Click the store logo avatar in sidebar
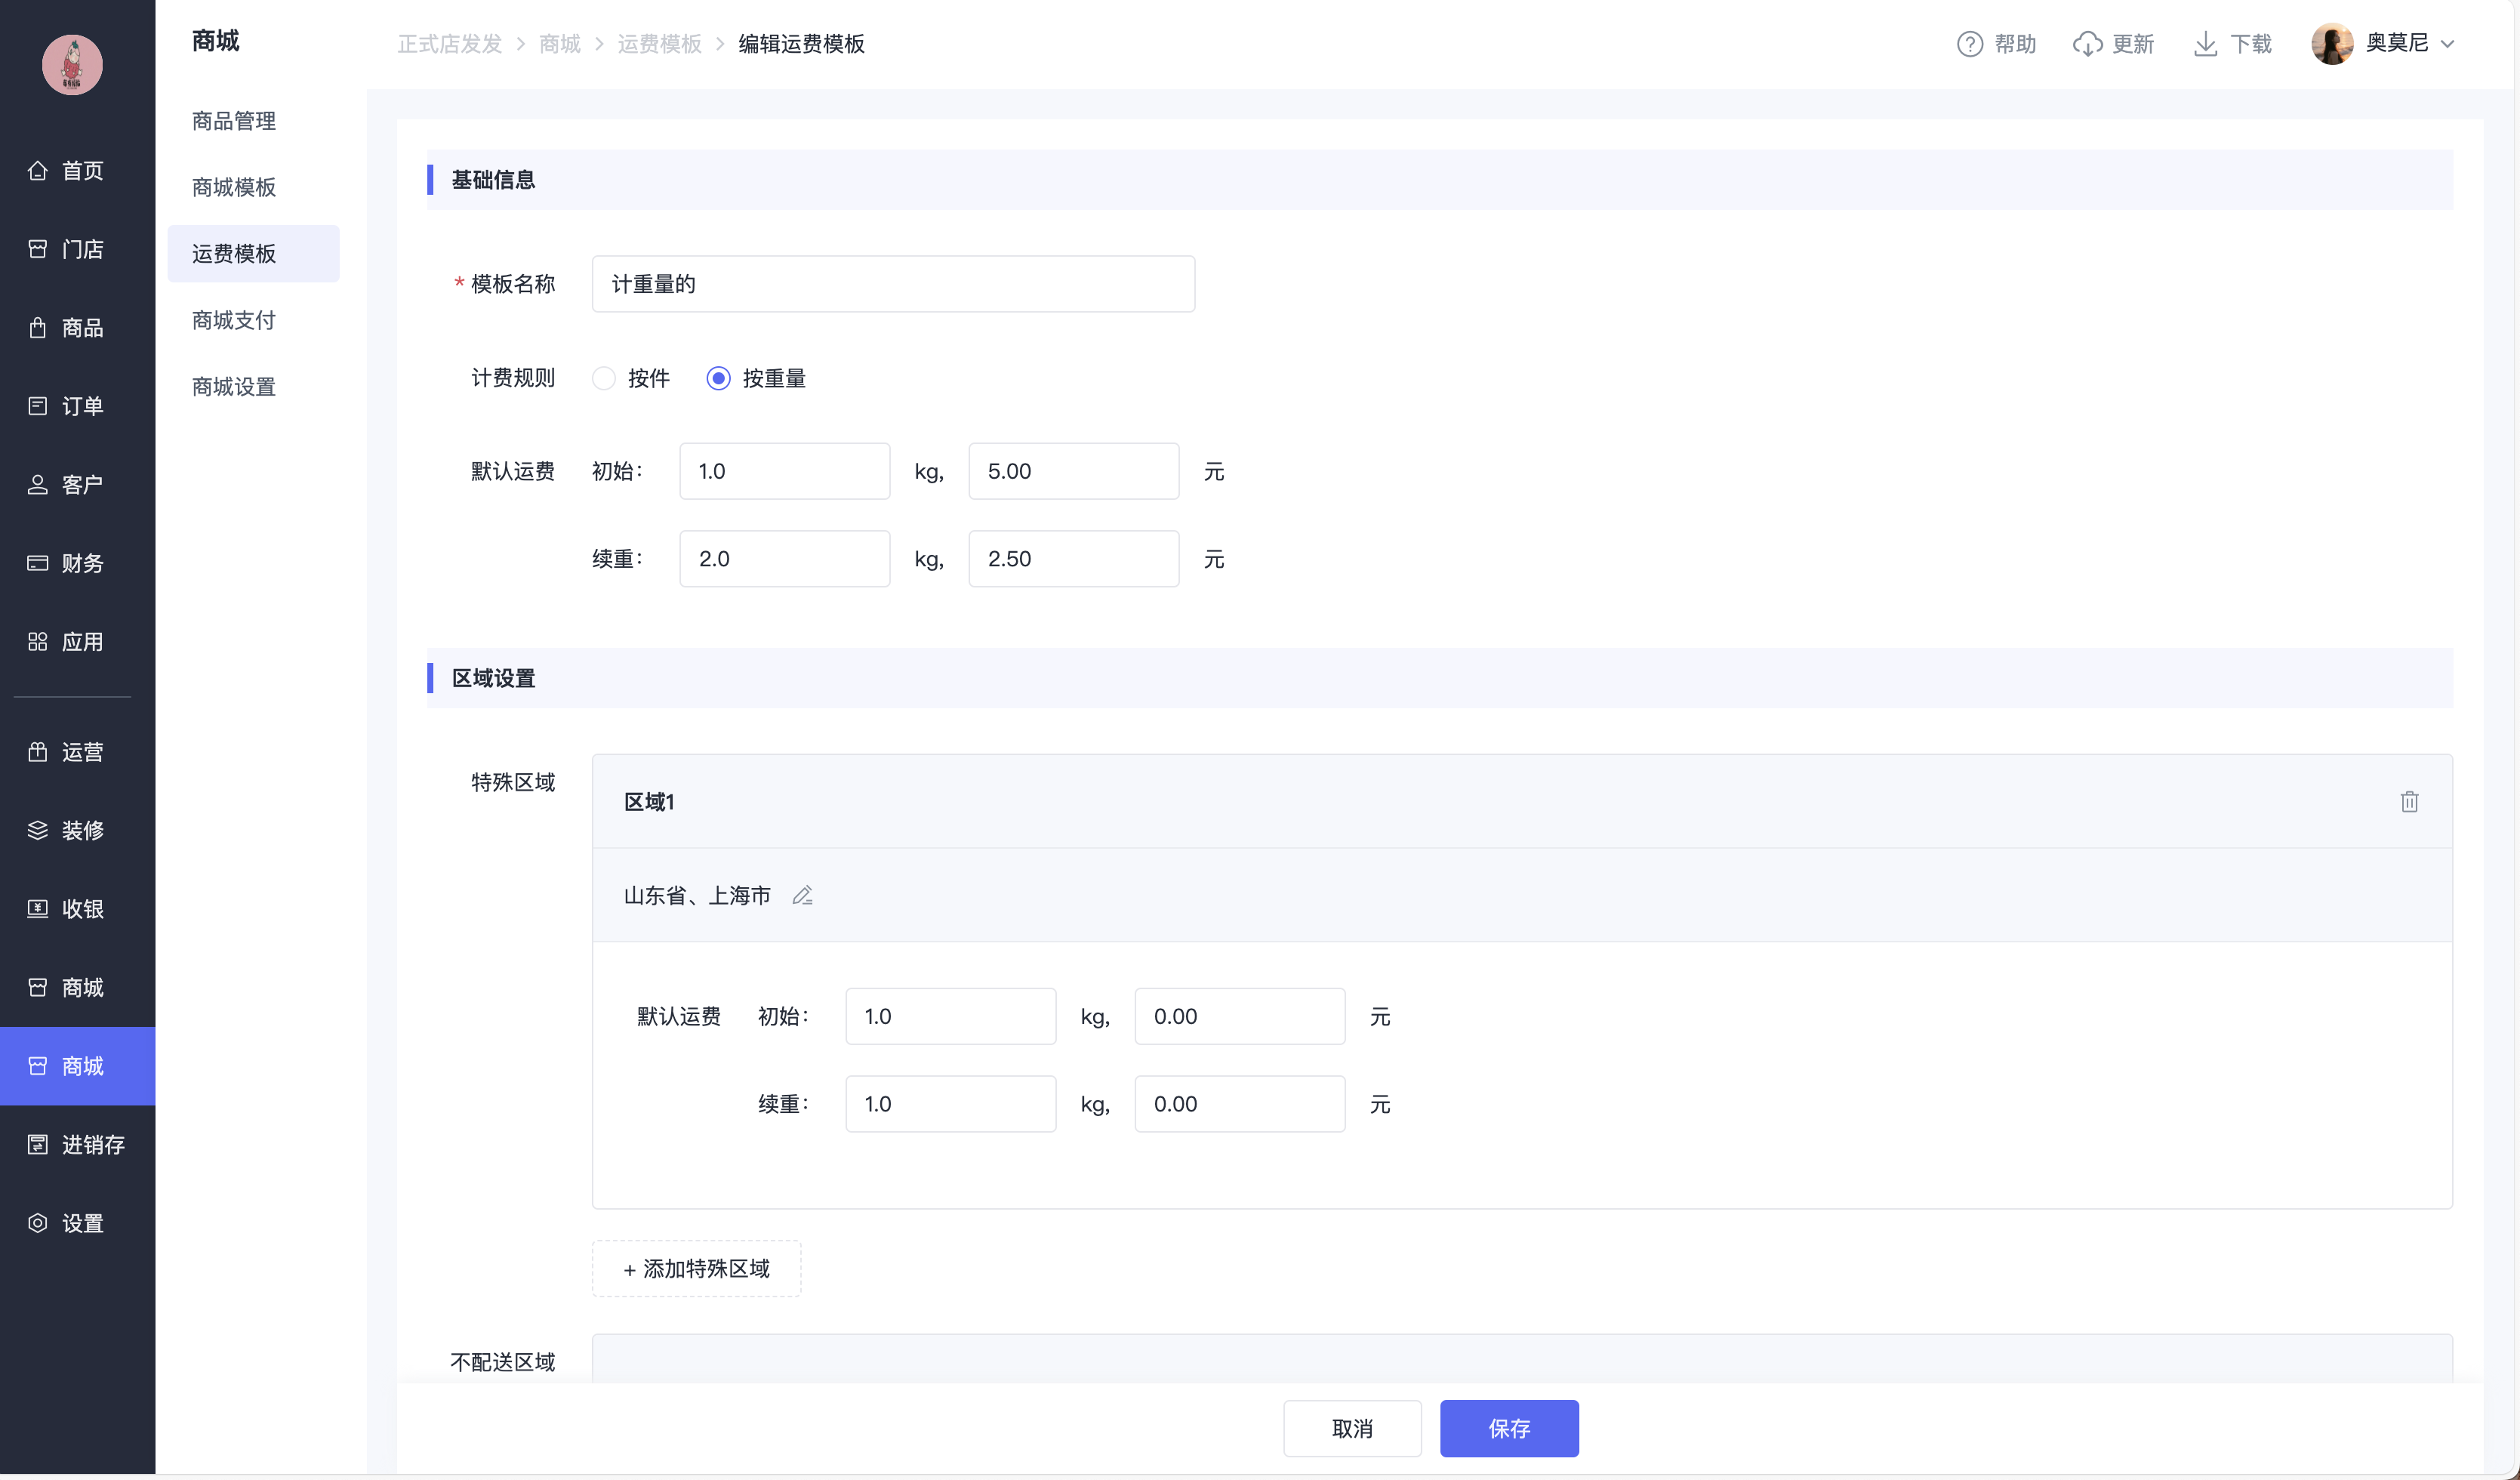The height and width of the screenshot is (1480, 2520). [72, 65]
